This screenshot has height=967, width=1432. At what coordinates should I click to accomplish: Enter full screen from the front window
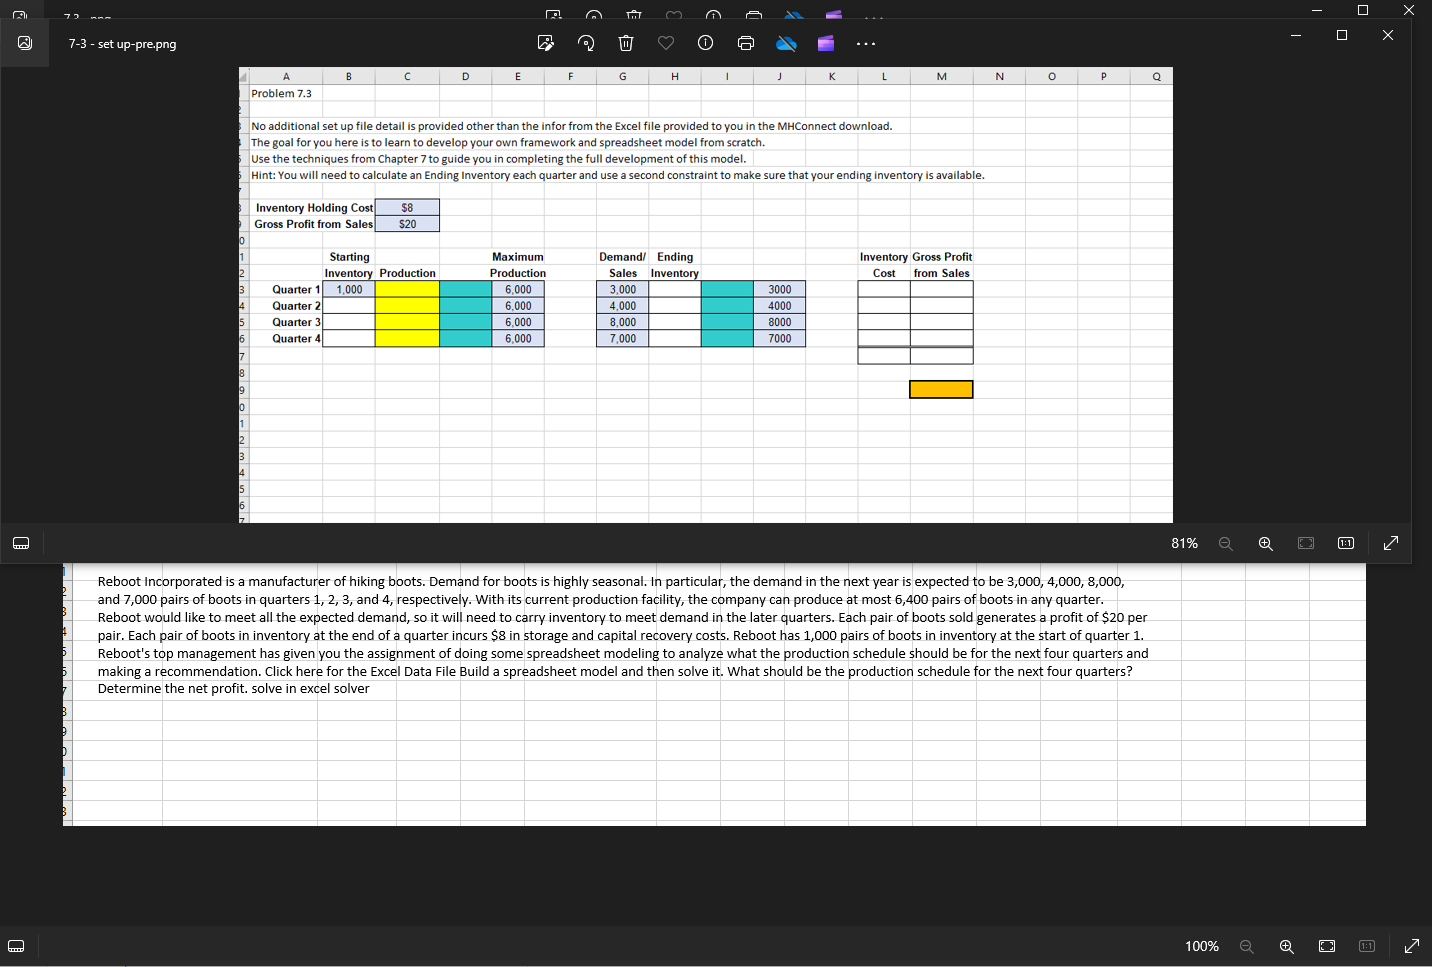tap(1391, 543)
